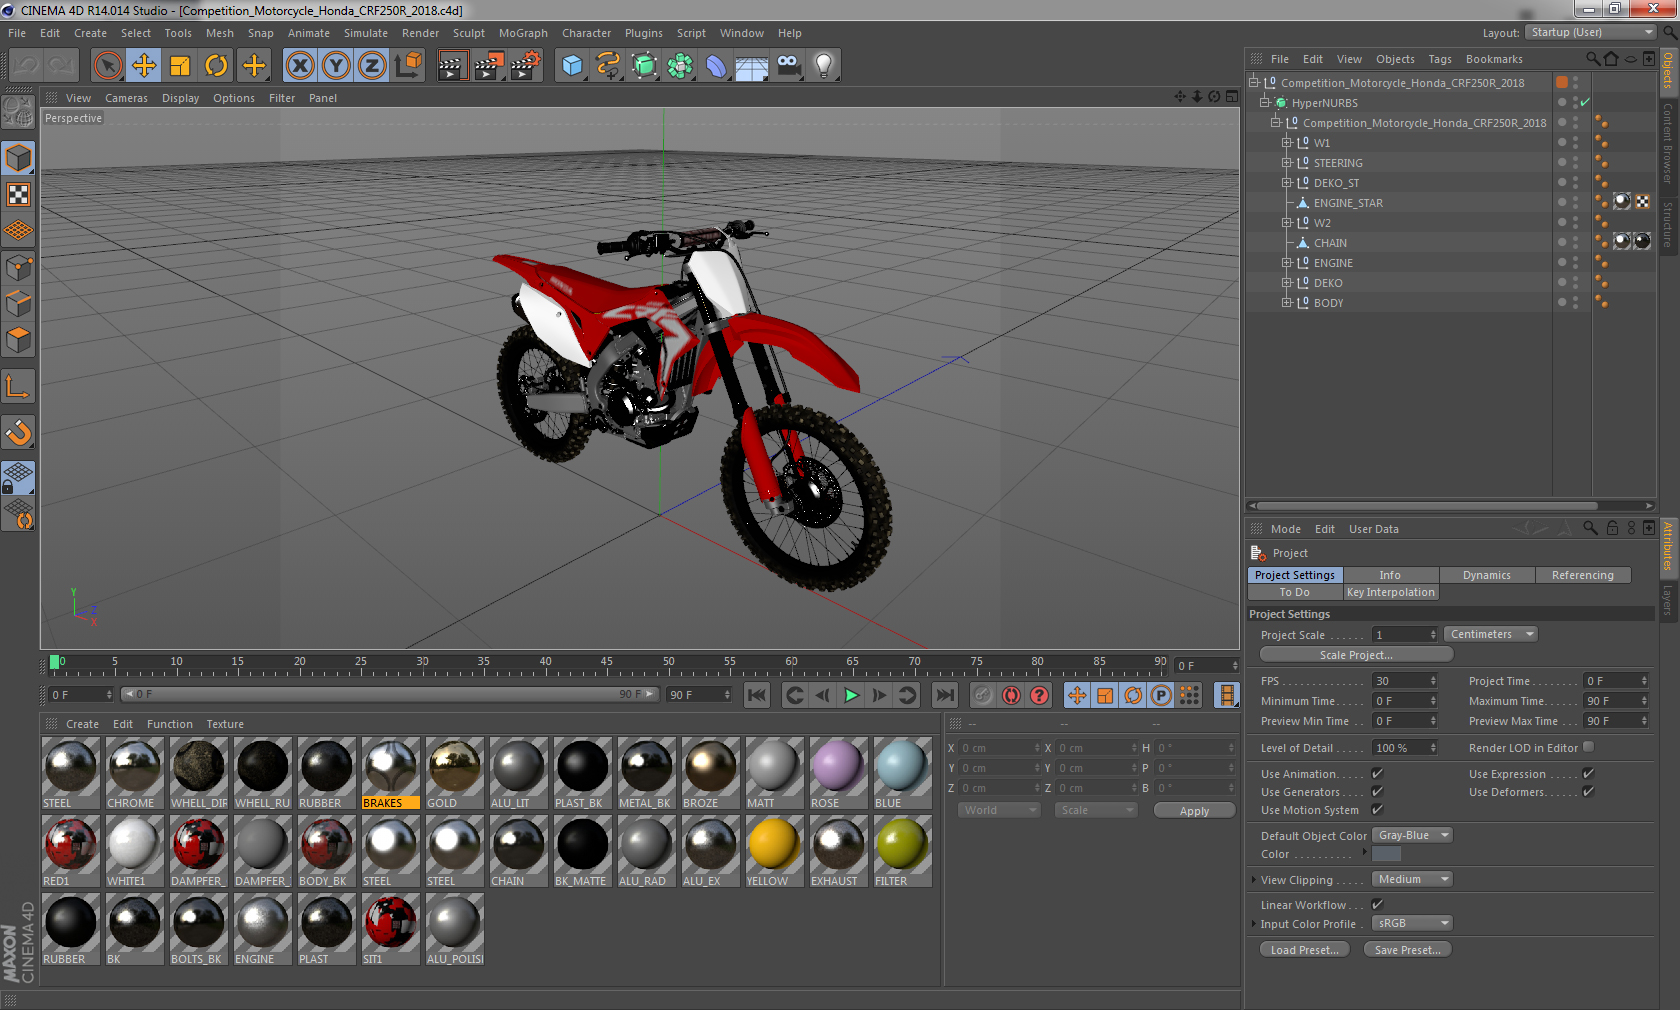Select the YELLOW material sphere

(774, 844)
